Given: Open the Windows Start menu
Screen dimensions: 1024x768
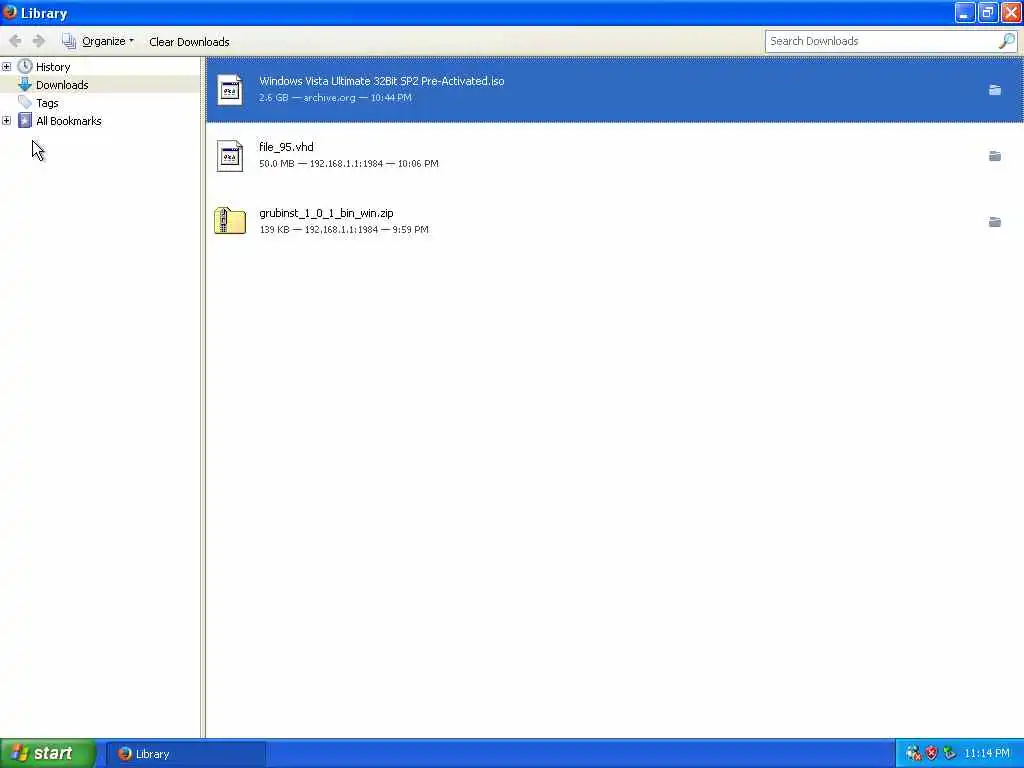Looking at the screenshot, I should tap(48, 753).
